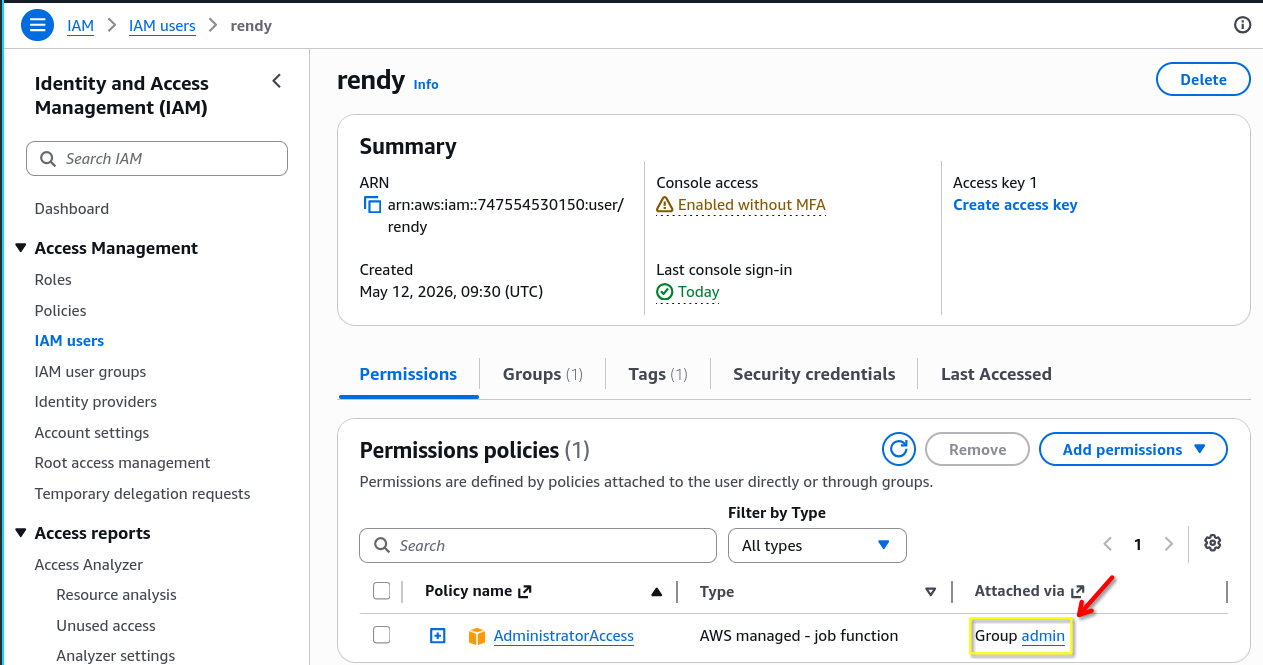
Task: Open IAM users in the sidebar
Action: pyautogui.click(x=69, y=341)
